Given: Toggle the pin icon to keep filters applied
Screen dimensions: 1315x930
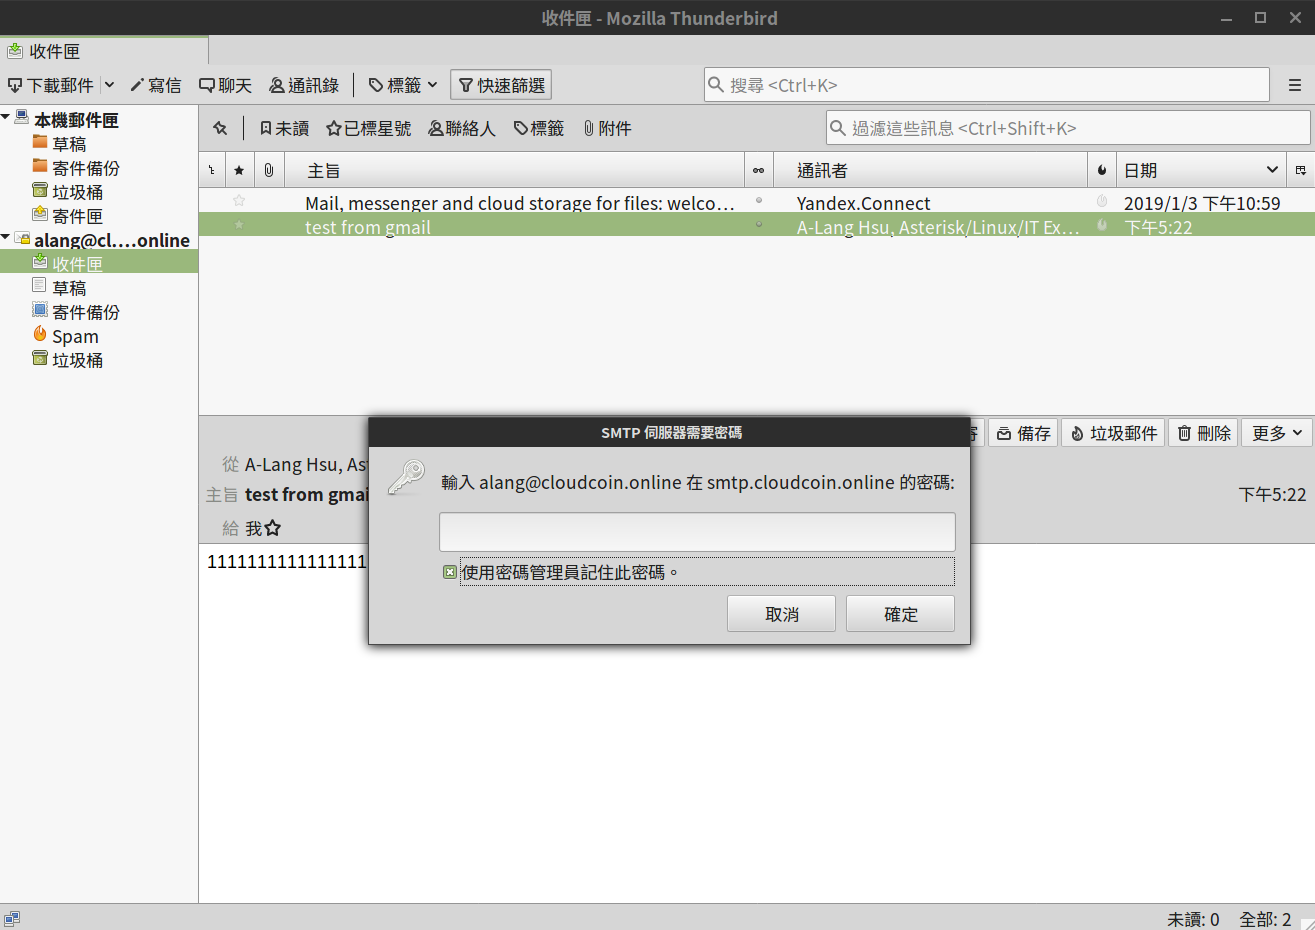Looking at the screenshot, I should coord(220,128).
